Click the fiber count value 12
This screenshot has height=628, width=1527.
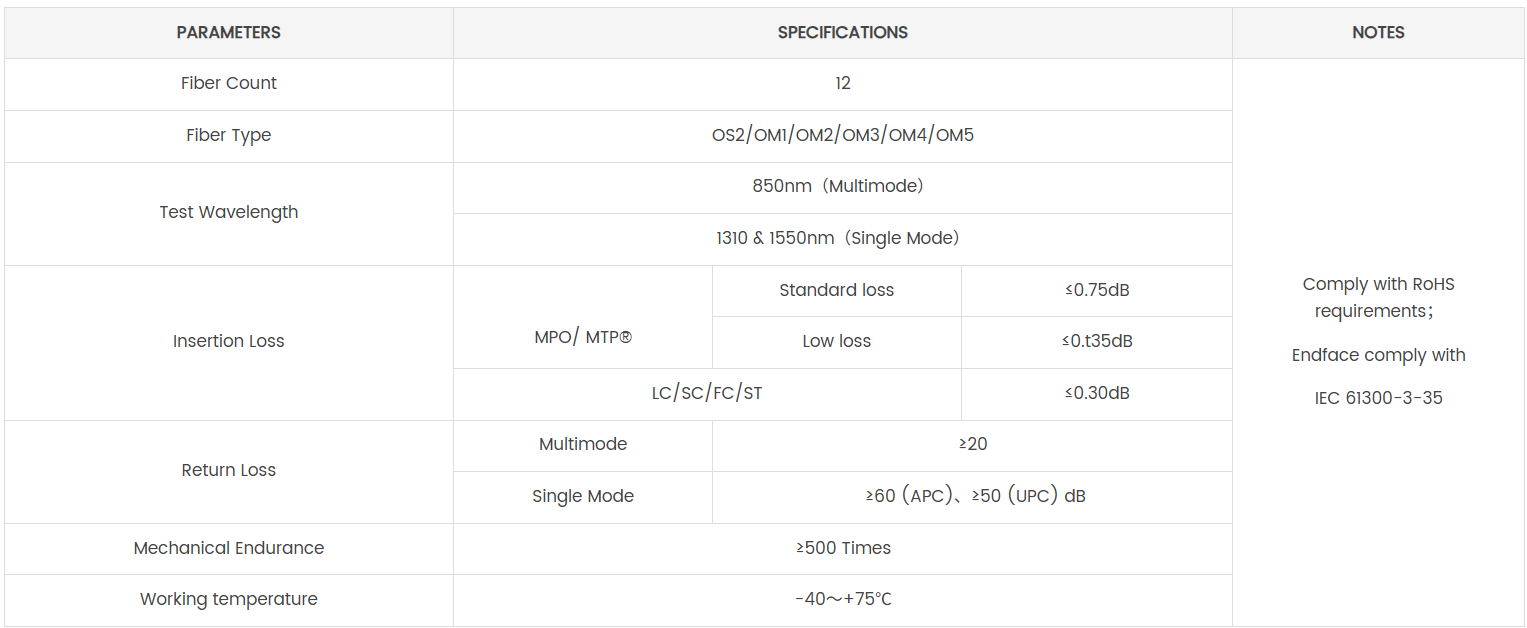842,84
